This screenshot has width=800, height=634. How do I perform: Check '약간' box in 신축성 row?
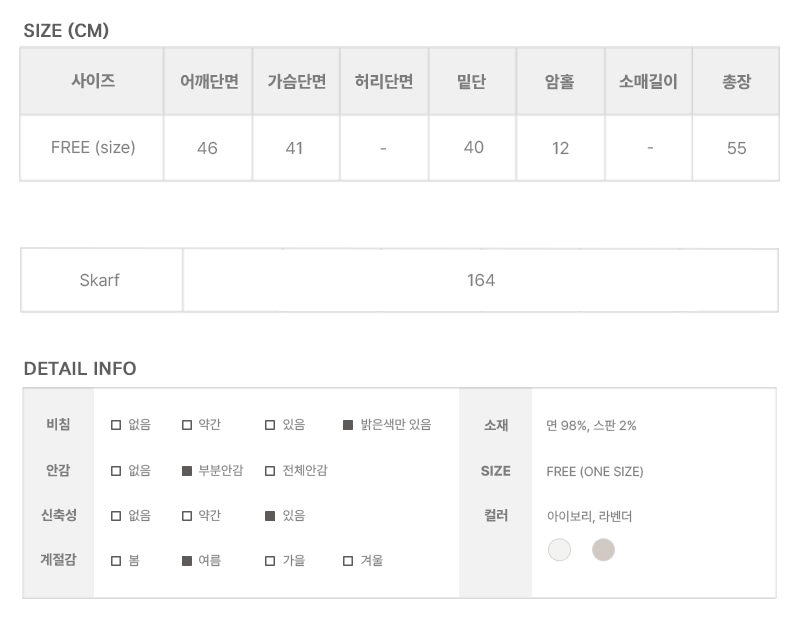(x=187, y=516)
